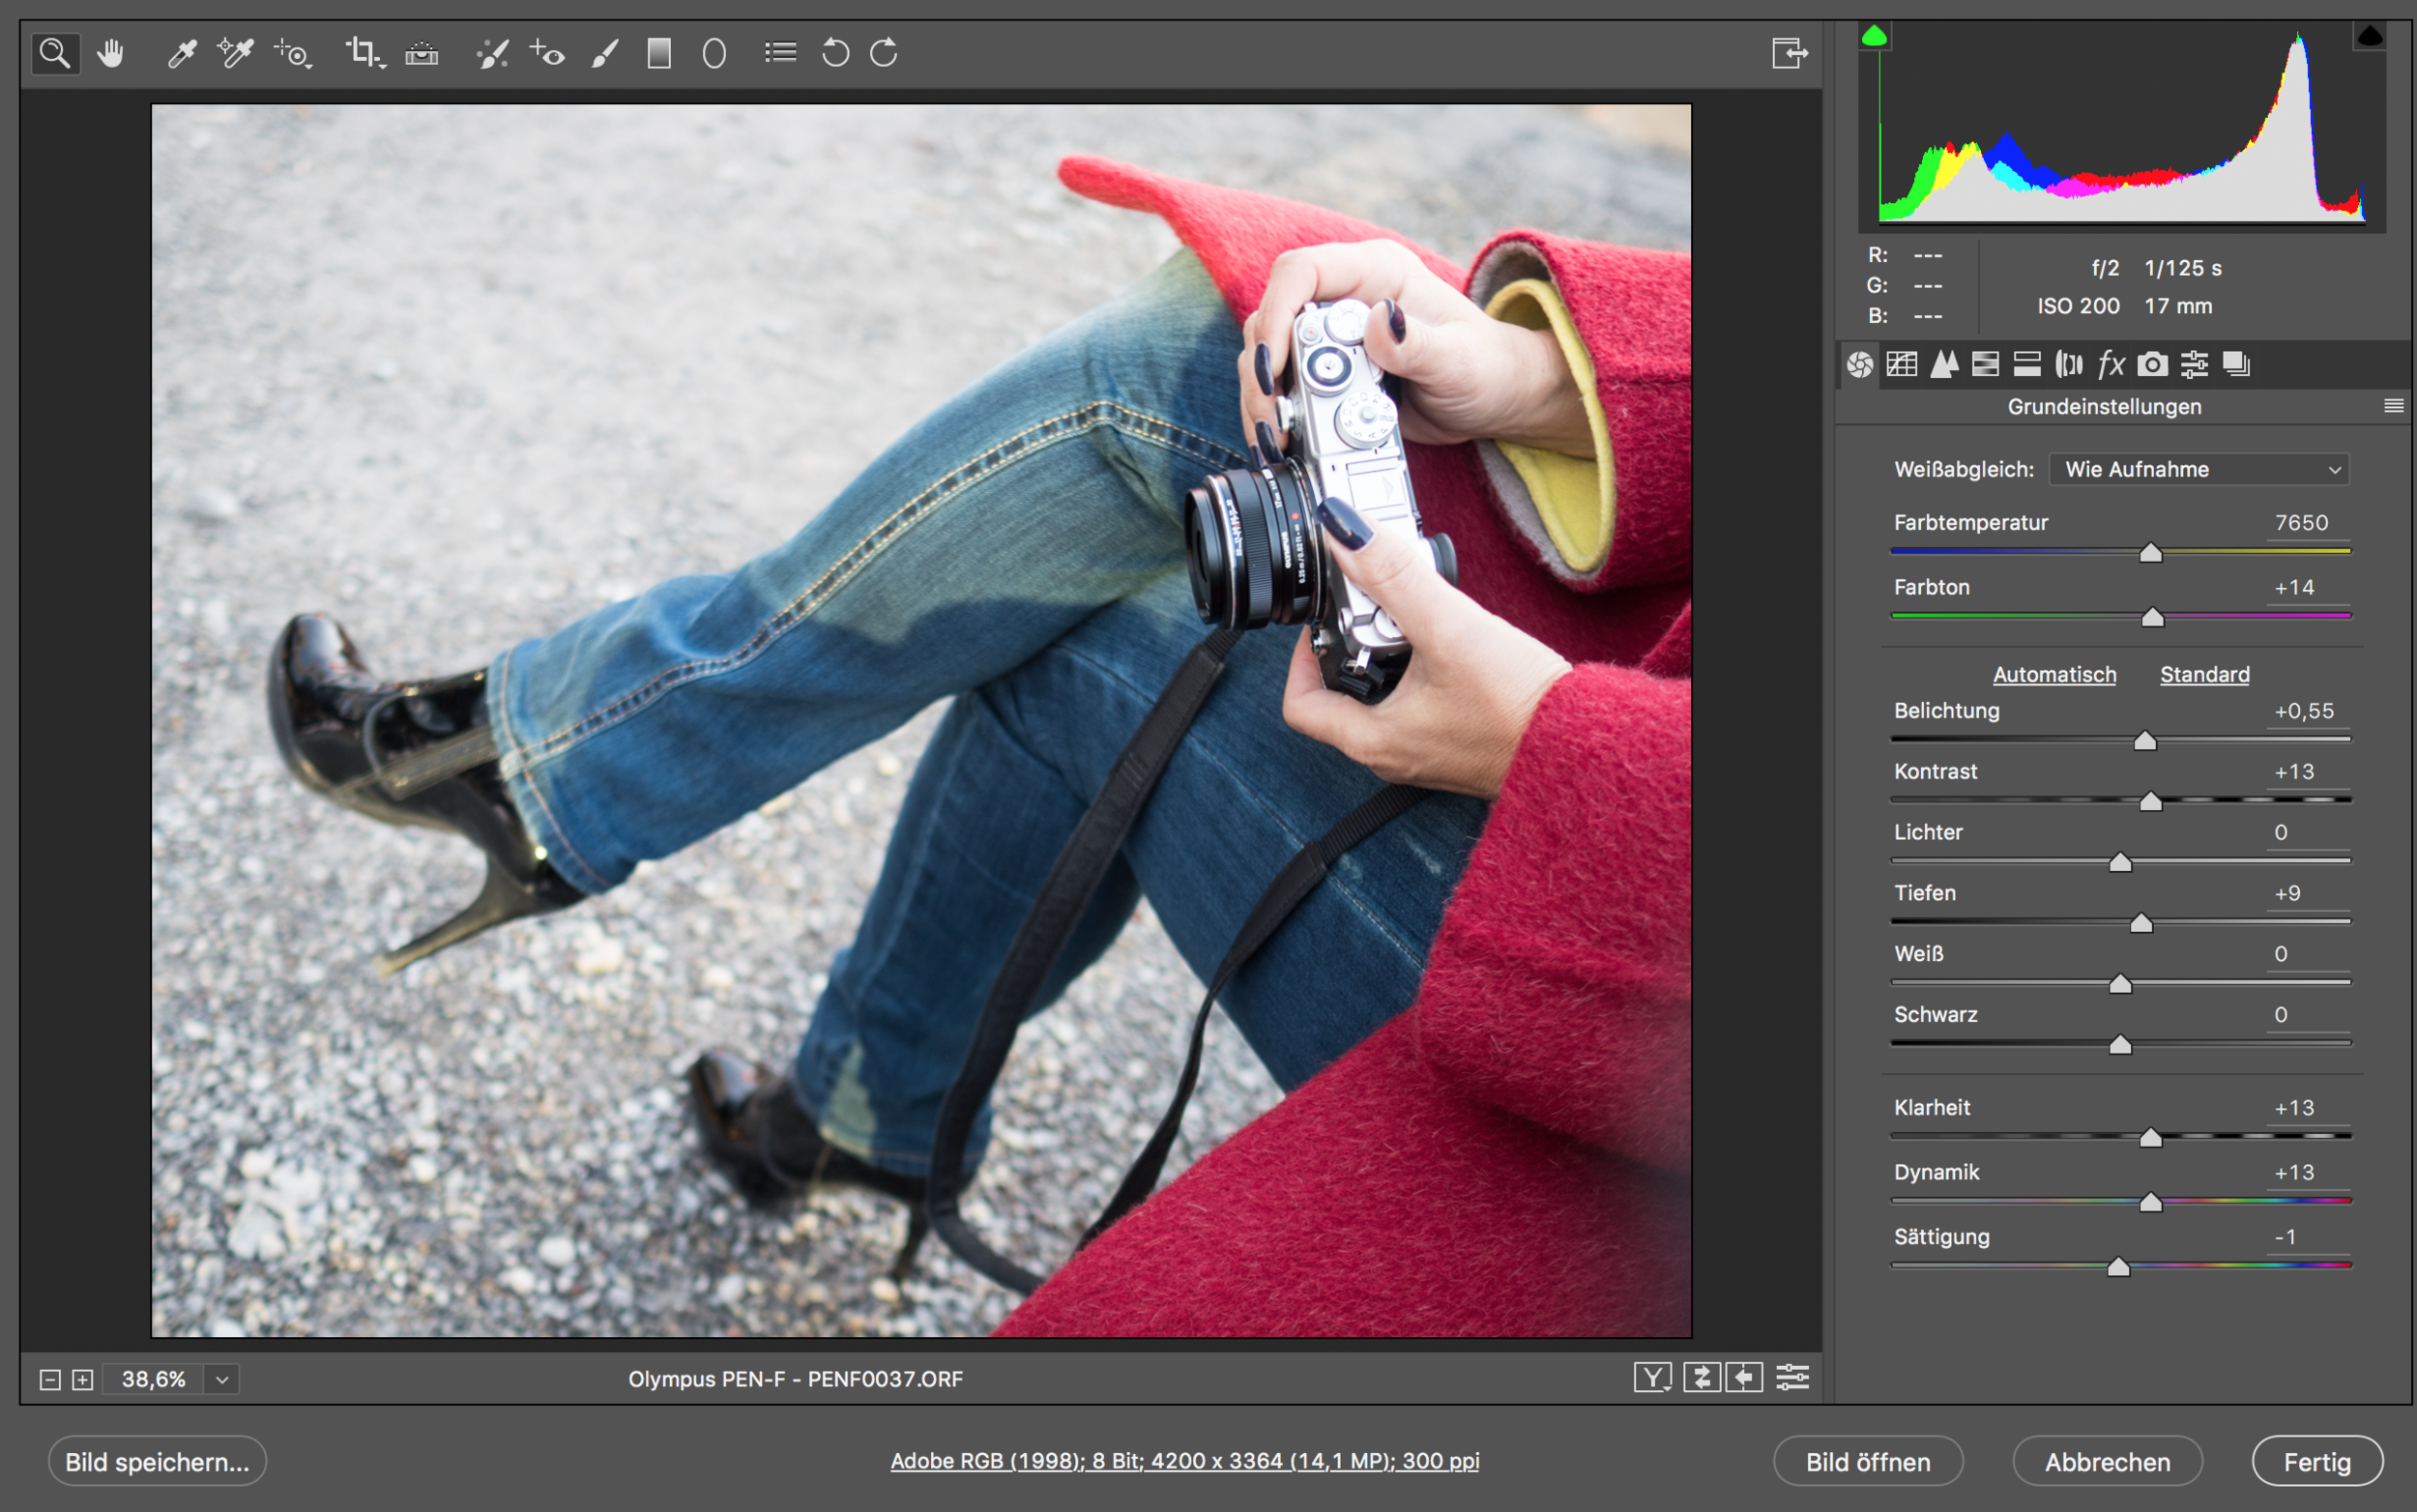Open the zoom level dropdown arrow
Image resolution: width=2417 pixels, height=1512 pixels.
[x=222, y=1379]
